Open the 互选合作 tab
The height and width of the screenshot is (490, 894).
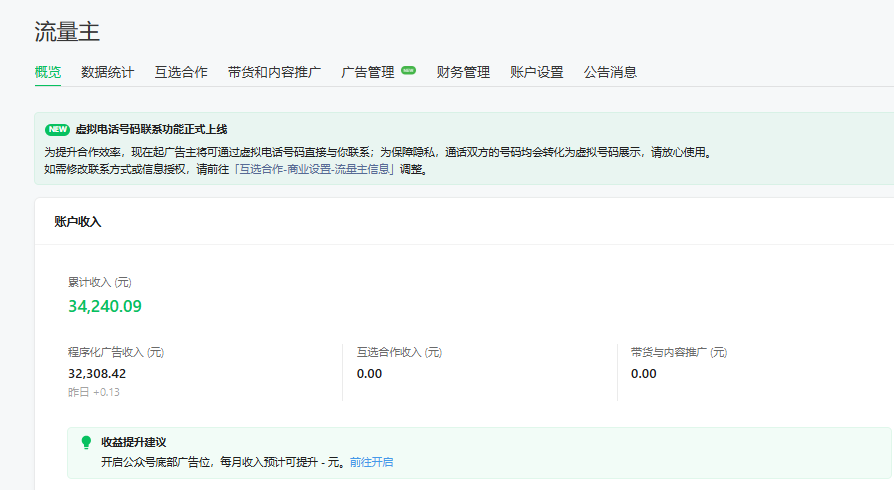coord(181,72)
